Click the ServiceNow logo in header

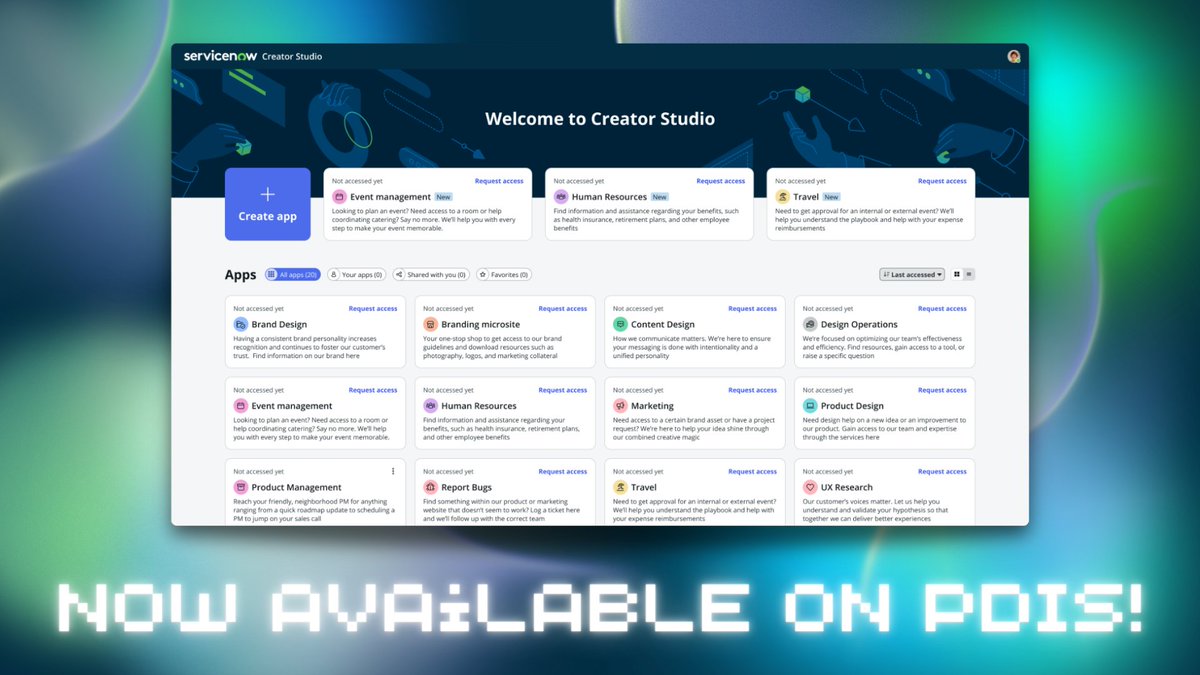219,56
